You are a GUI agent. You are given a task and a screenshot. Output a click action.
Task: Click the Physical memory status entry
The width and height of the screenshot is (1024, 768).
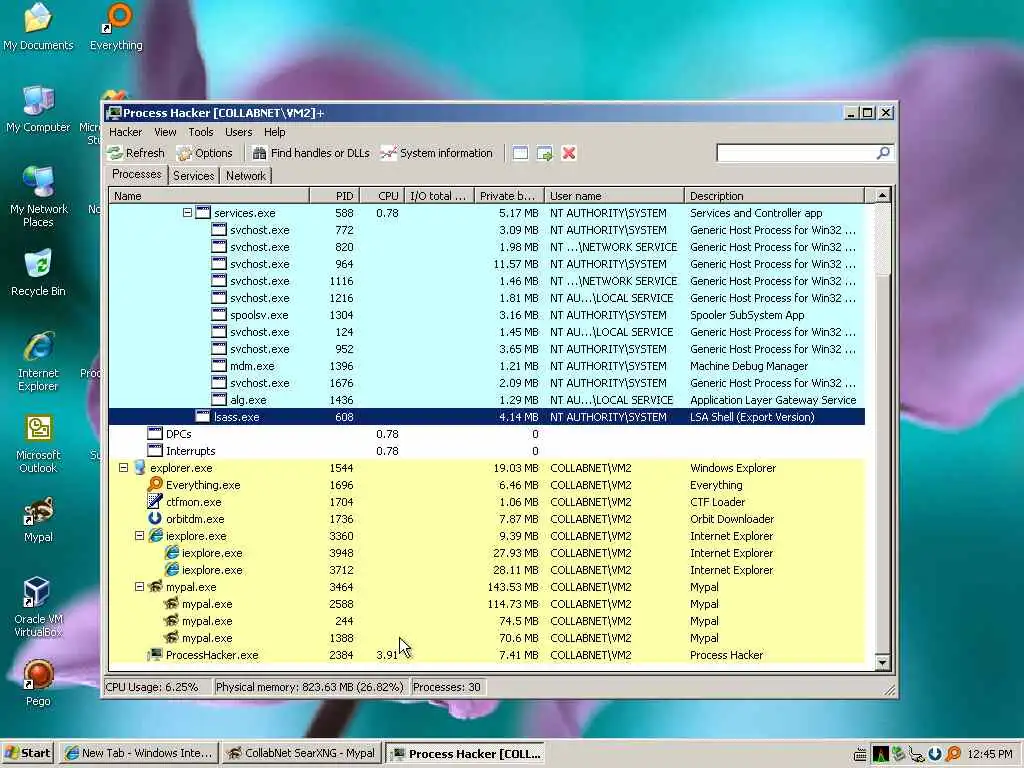click(x=310, y=687)
